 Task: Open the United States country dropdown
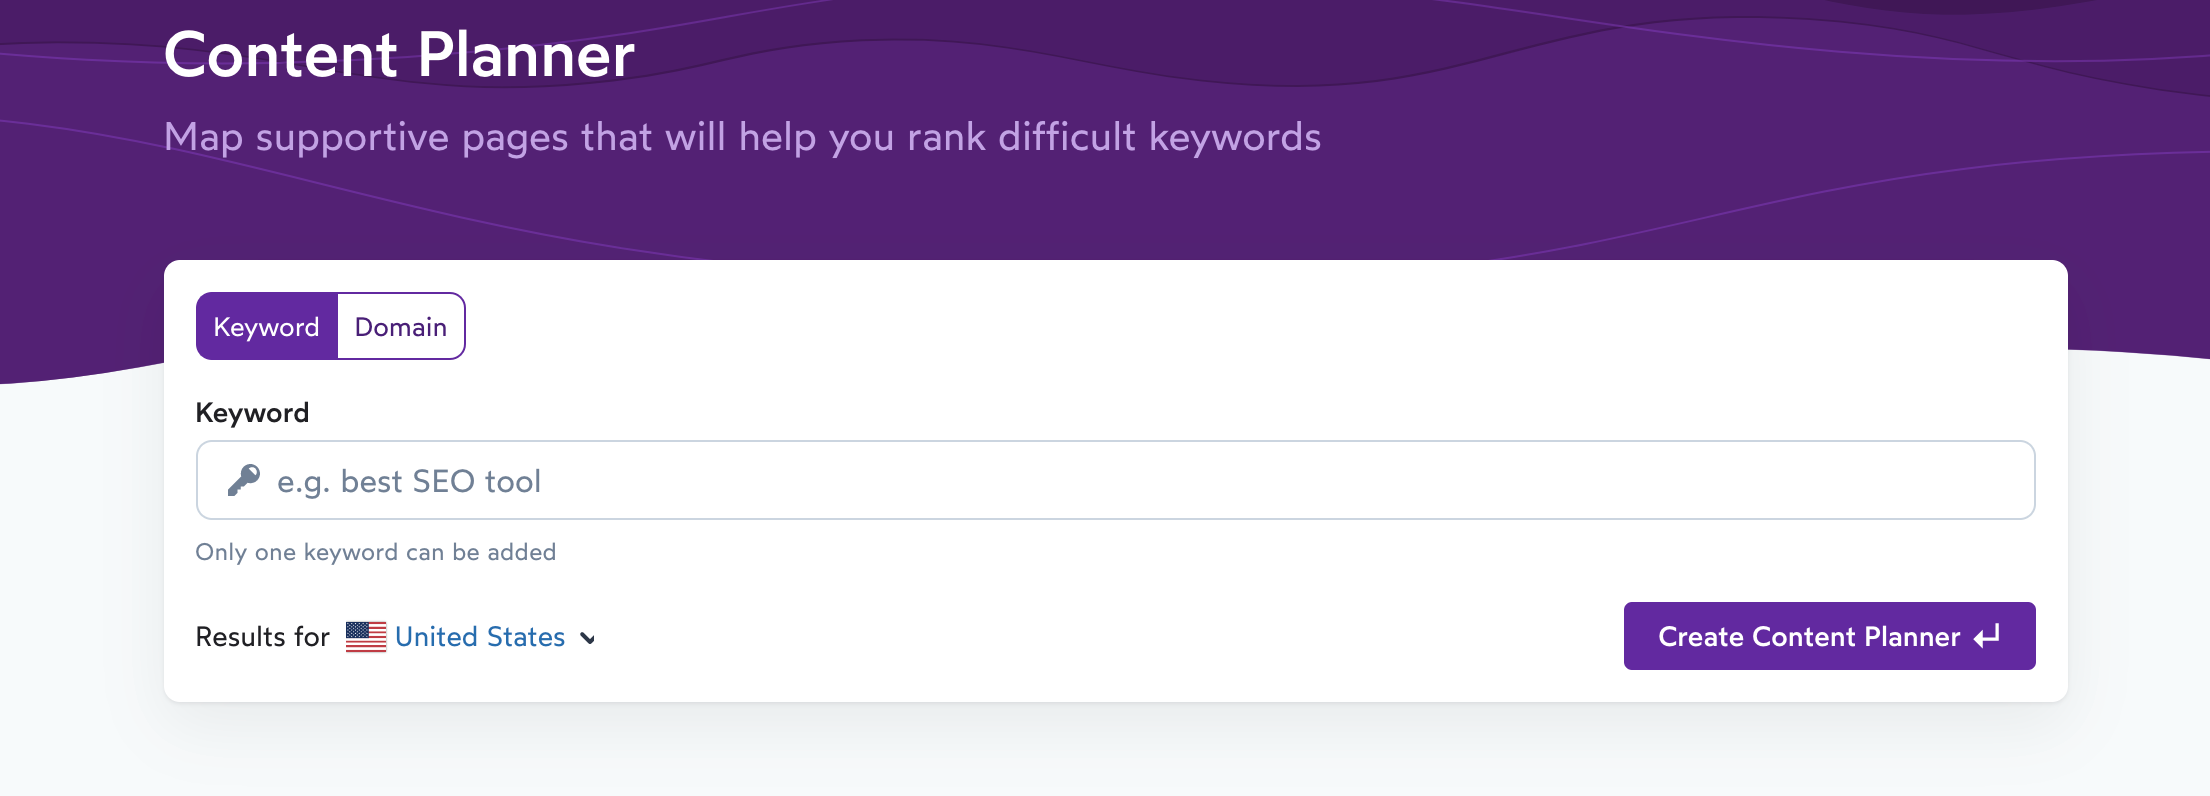click(x=480, y=637)
